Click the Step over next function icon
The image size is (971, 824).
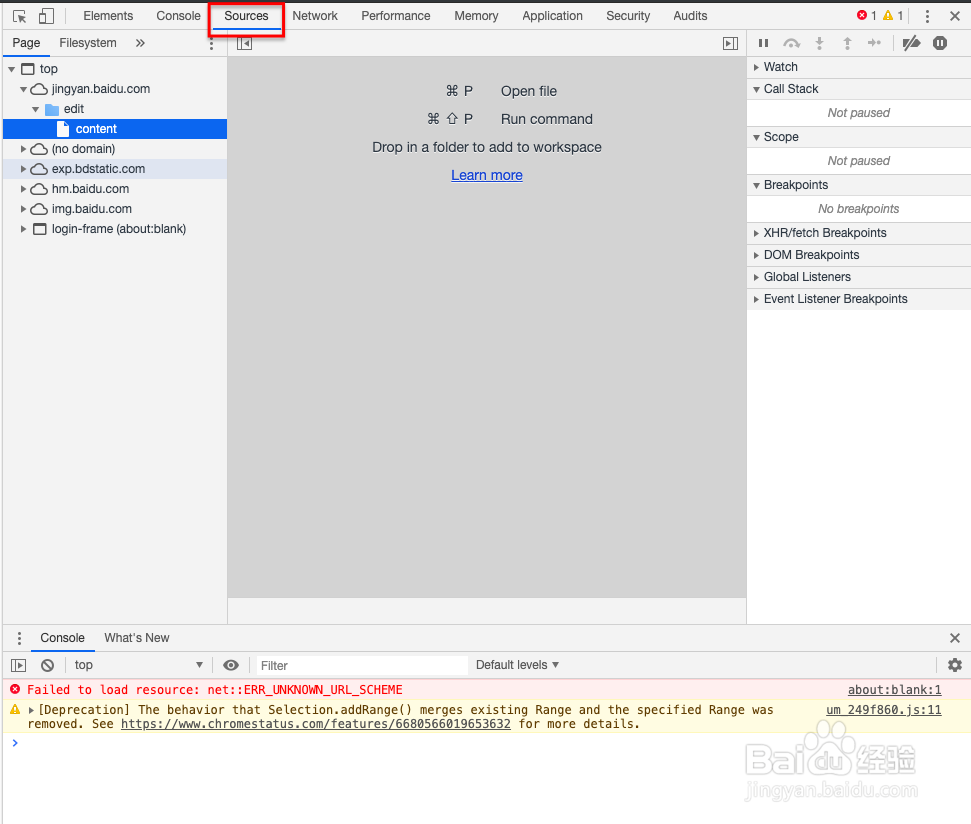coord(791,43)
